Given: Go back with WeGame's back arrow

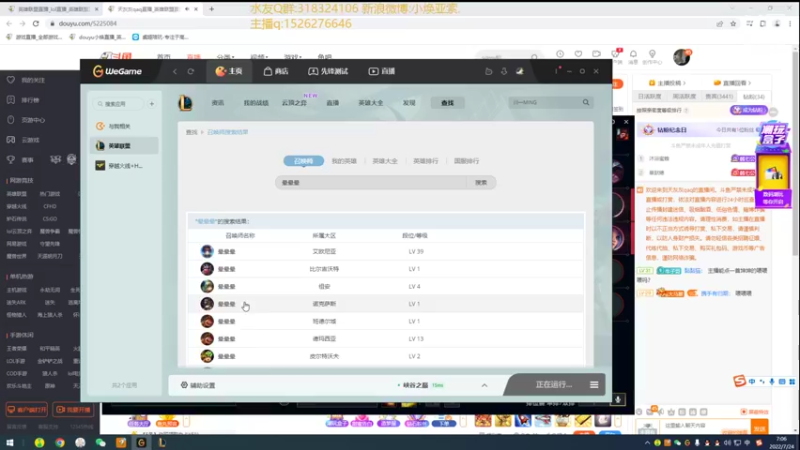Looking at the screenshot, I should click(x=175, y=71).
